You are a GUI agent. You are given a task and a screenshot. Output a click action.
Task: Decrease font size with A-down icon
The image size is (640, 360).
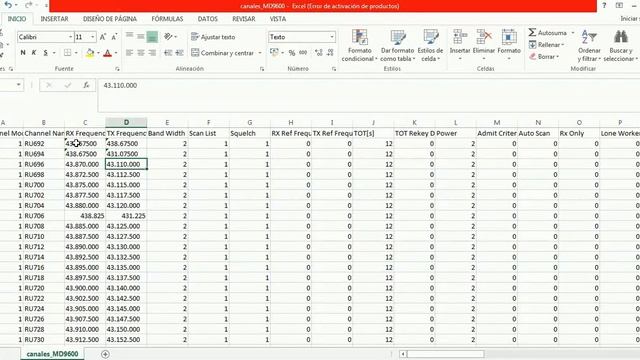point(114,37)
